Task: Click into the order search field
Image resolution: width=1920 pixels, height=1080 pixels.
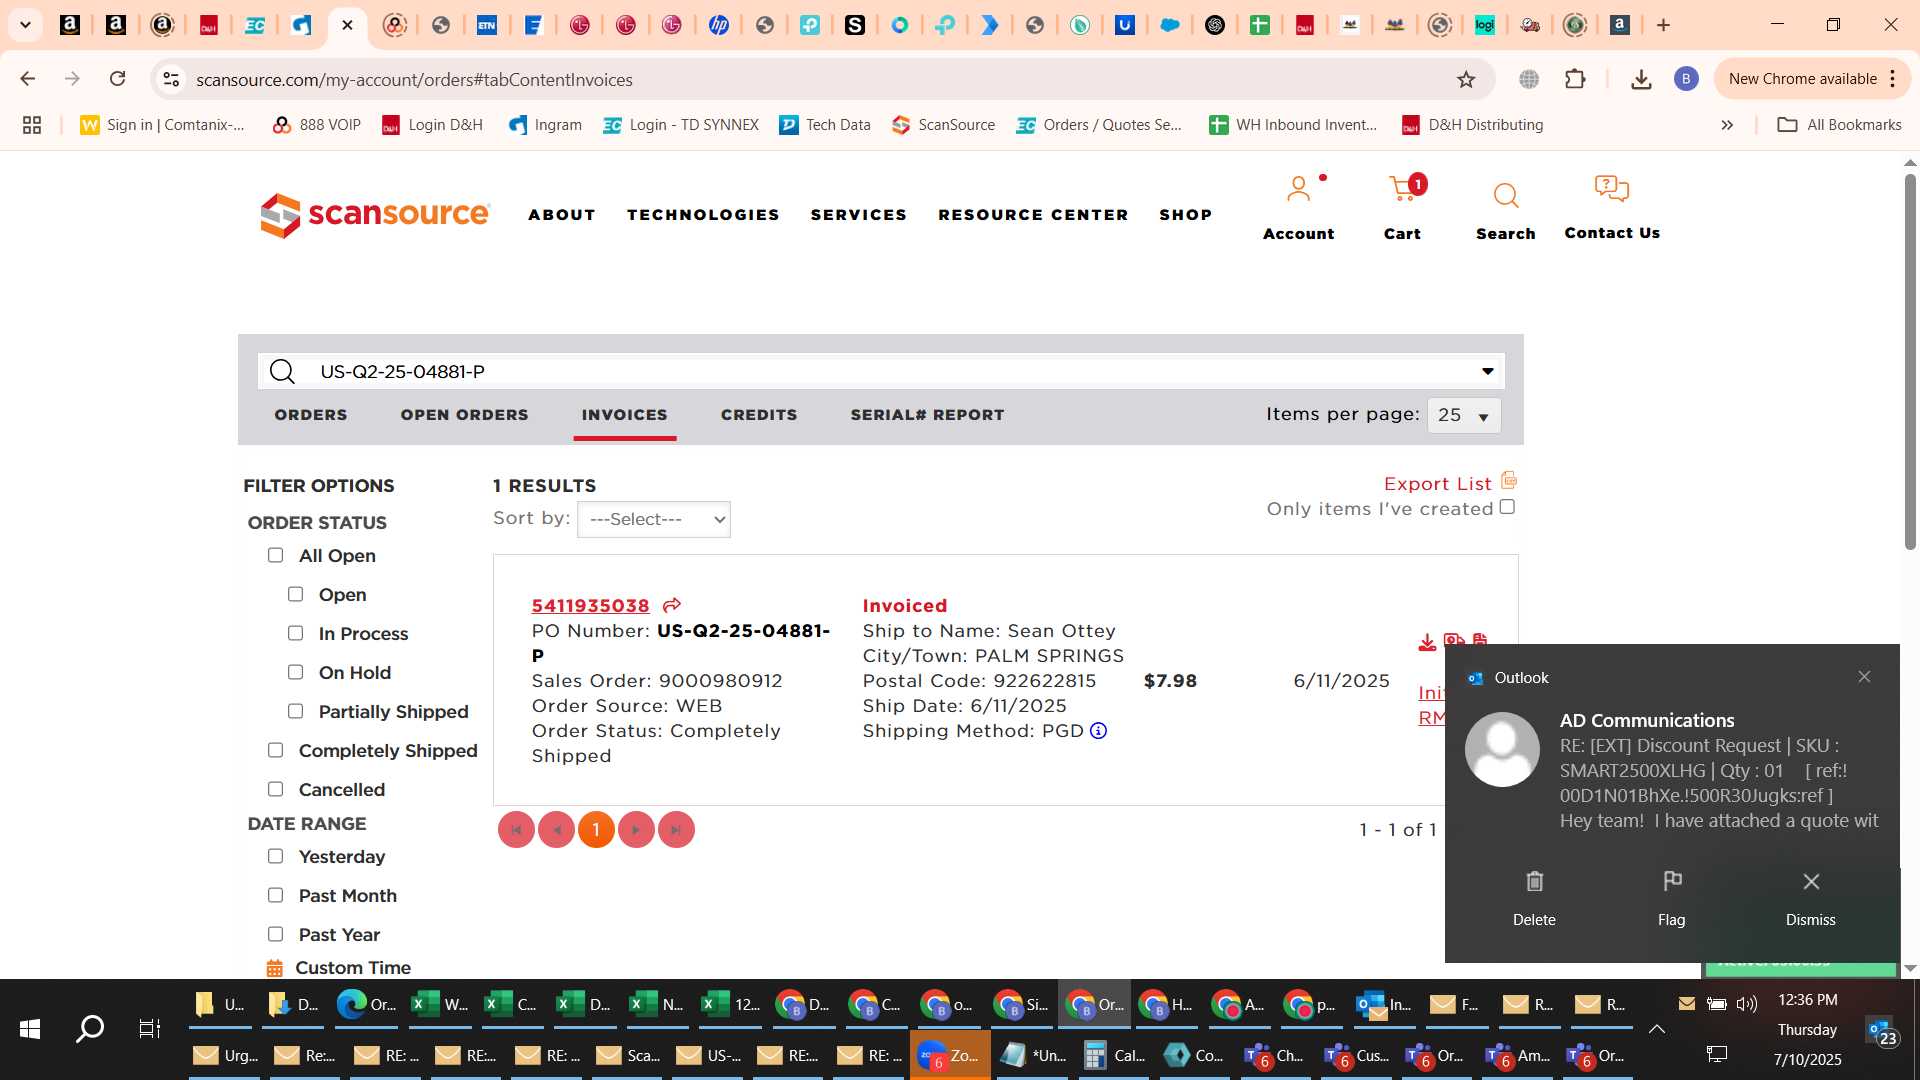Action: click(x=880, y=372)
